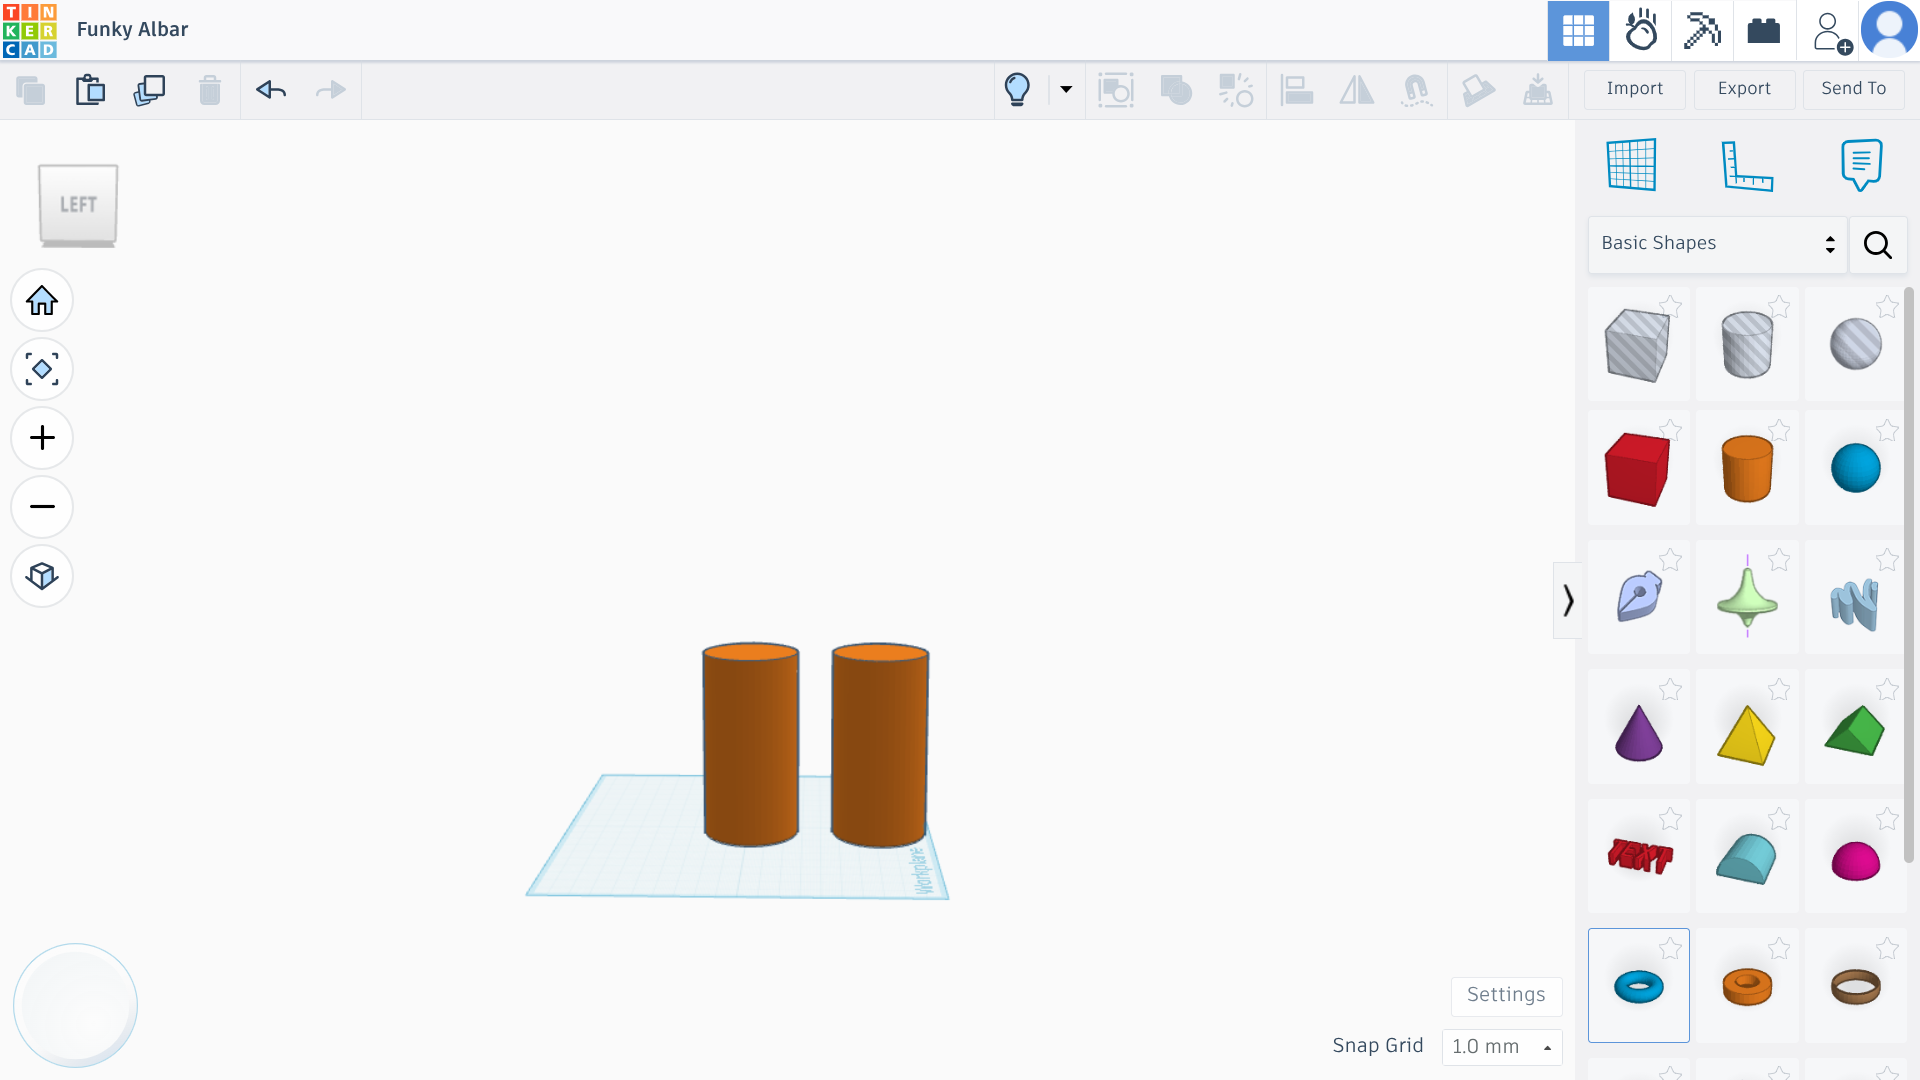Screen dimensions: 1920x1080
Task: Zoom out with the minus button
Action: (x=42, y=507)
